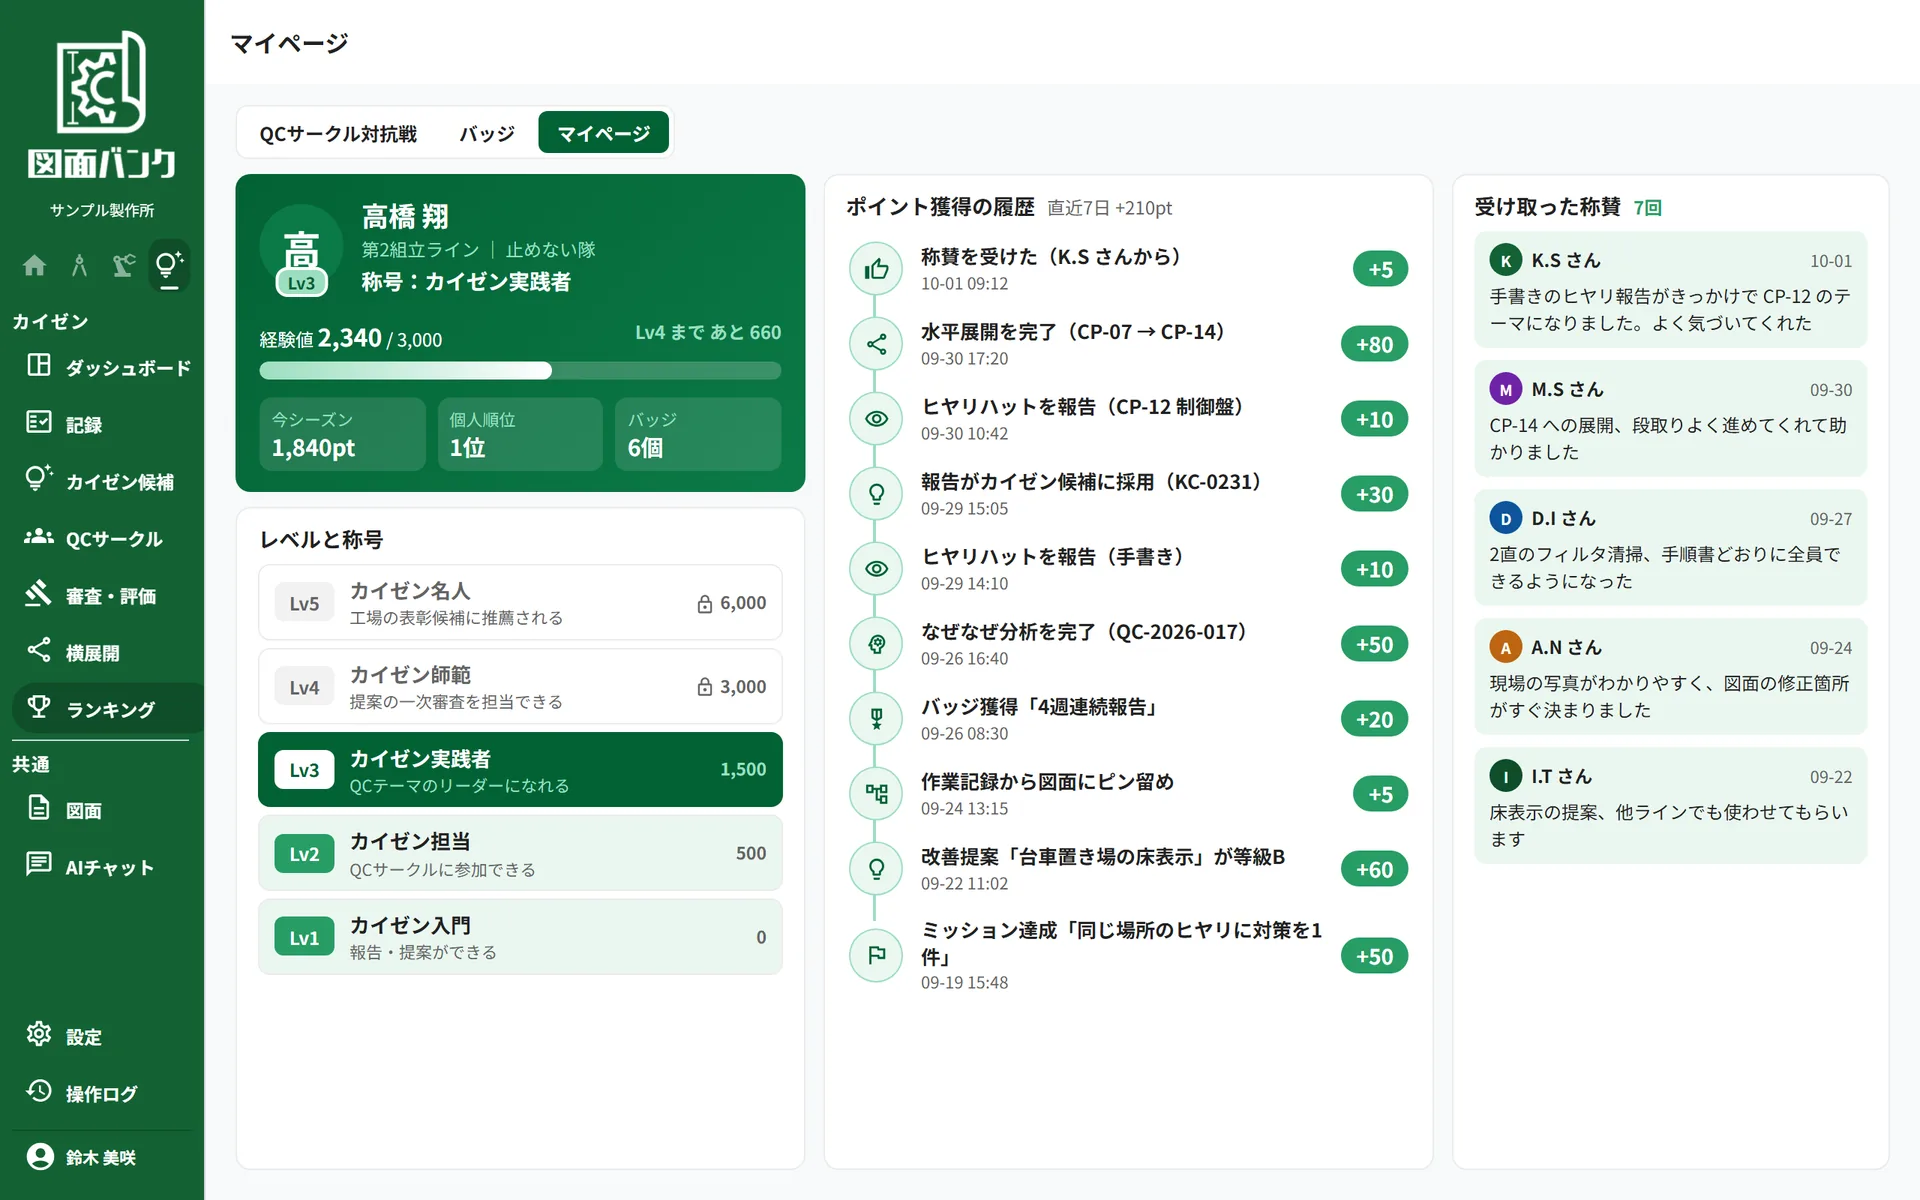
Task: Switch to the QCサークル対抗戦 tab
Action: [x=338, y=133]
